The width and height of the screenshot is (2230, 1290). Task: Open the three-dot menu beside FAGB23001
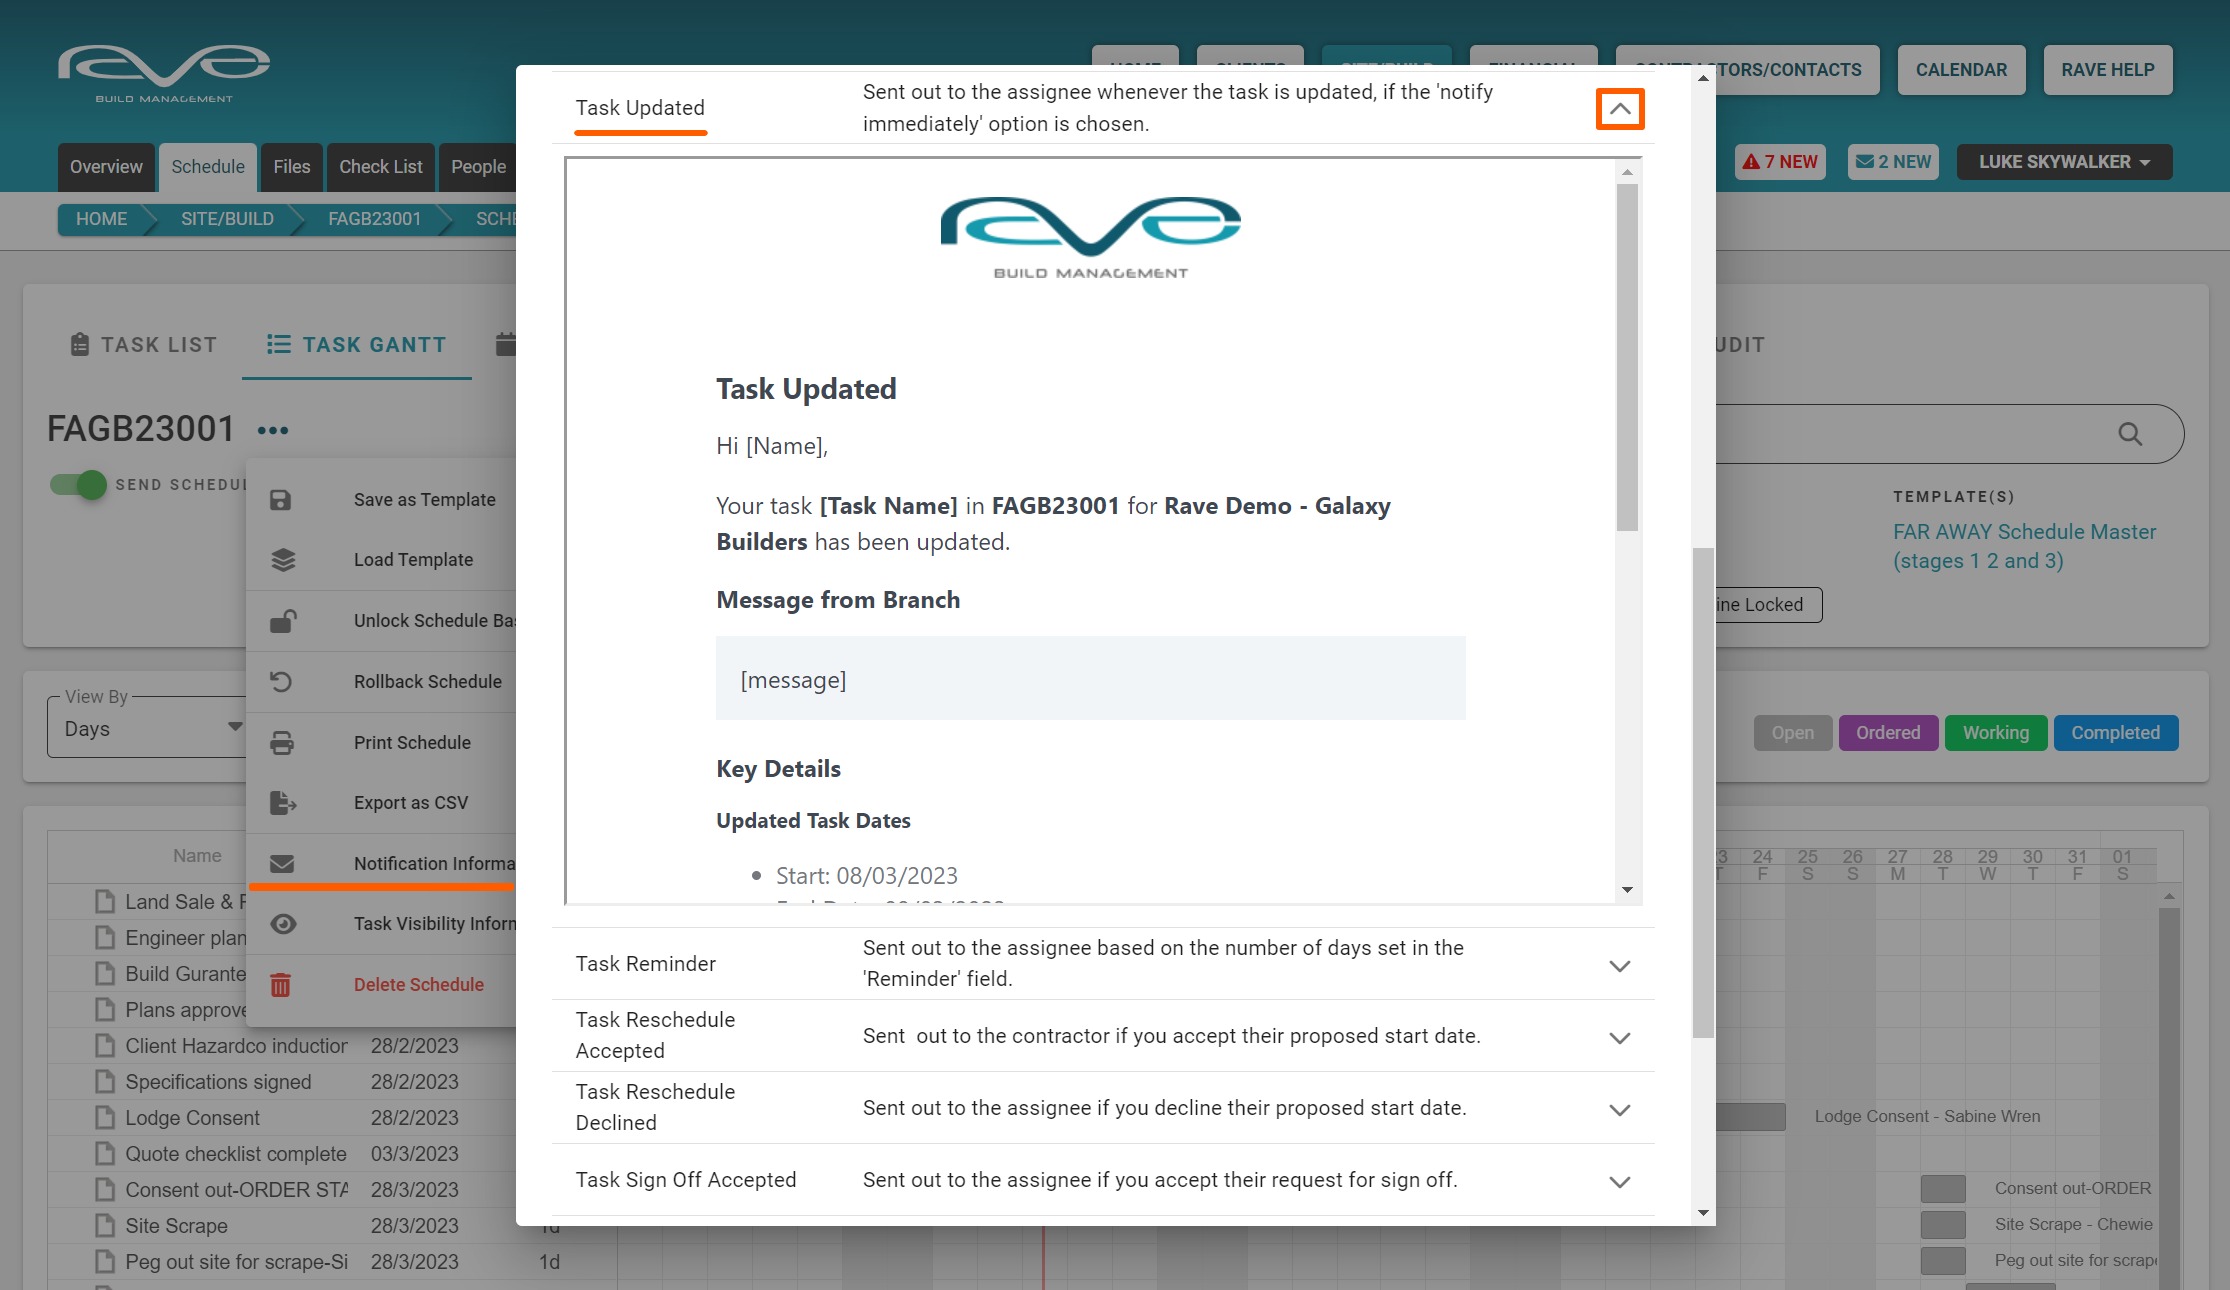coord(273,430)
